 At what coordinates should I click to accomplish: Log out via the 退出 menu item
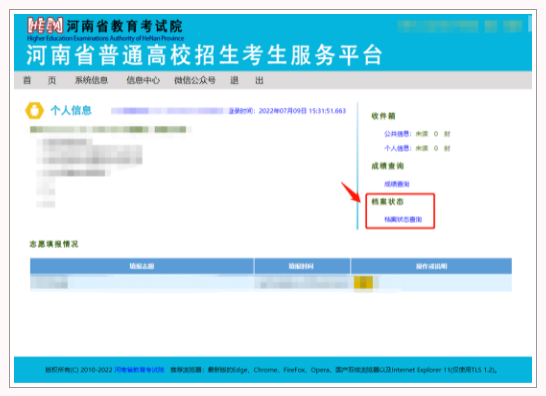(247, 80)
